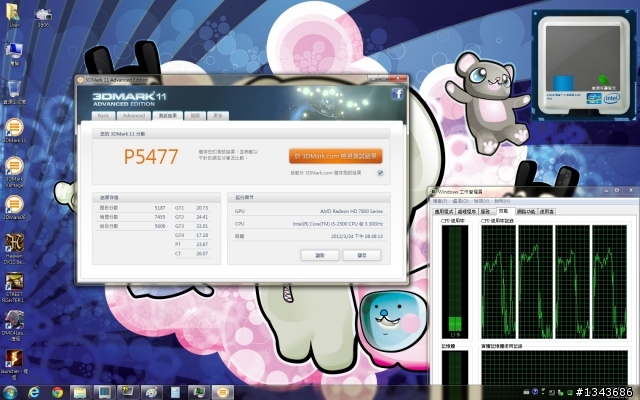The height and width of the screenshot is (400, 640).
Task: Open the User folder desktop icon
Action: (x=13, y=14)
